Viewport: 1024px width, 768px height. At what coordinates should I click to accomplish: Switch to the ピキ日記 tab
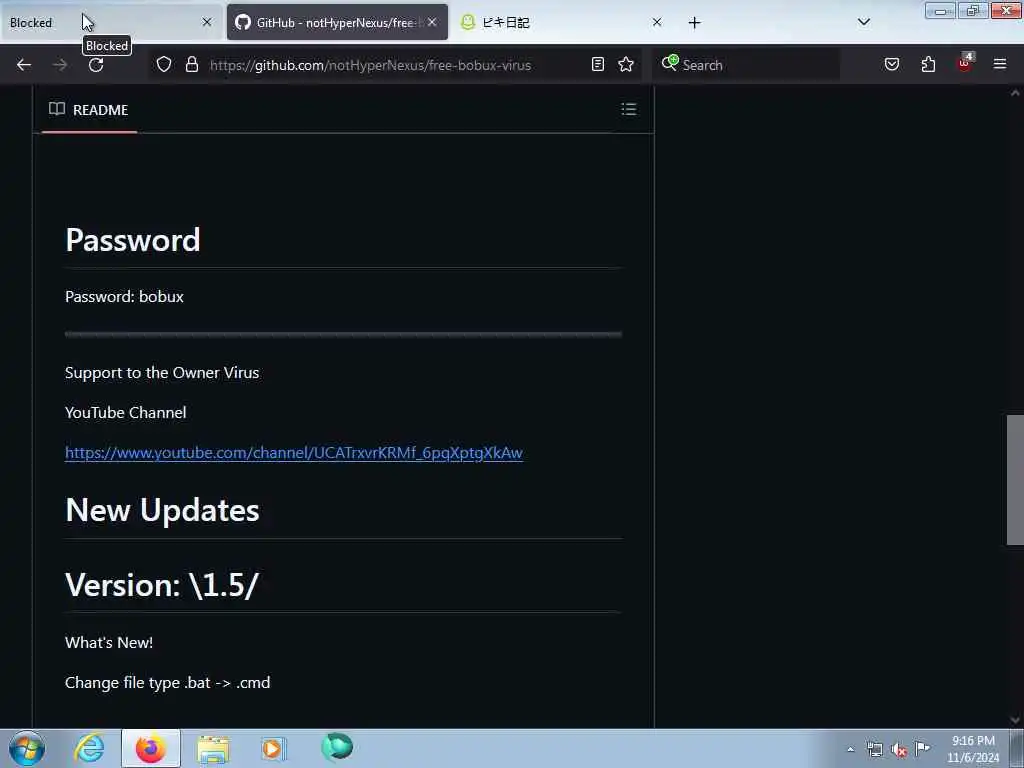pos(561,22)
